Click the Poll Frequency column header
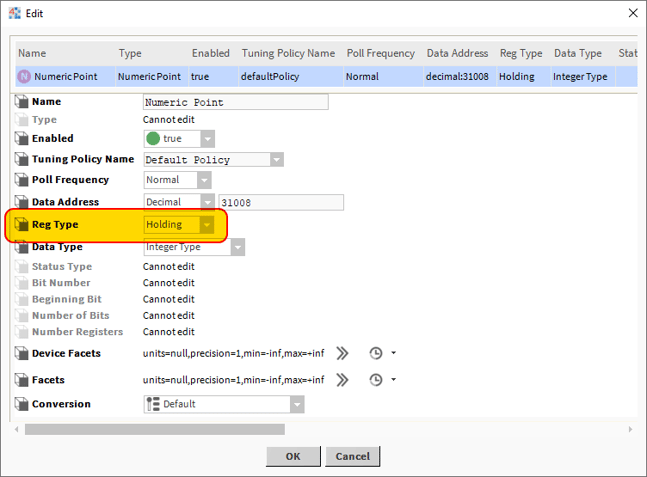This screenshot has height=477, width=647. 380,53
